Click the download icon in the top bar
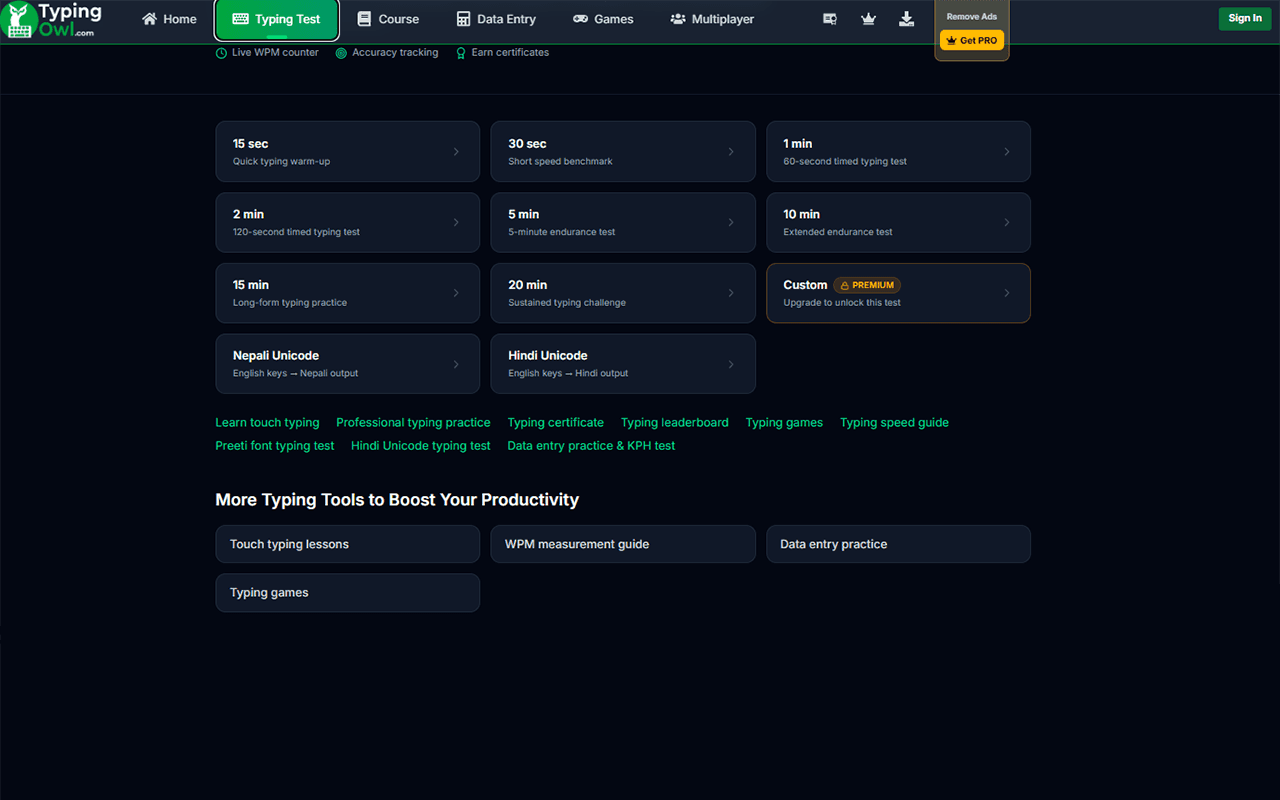This screenshot has width=1280, height=800. point(906,19)
